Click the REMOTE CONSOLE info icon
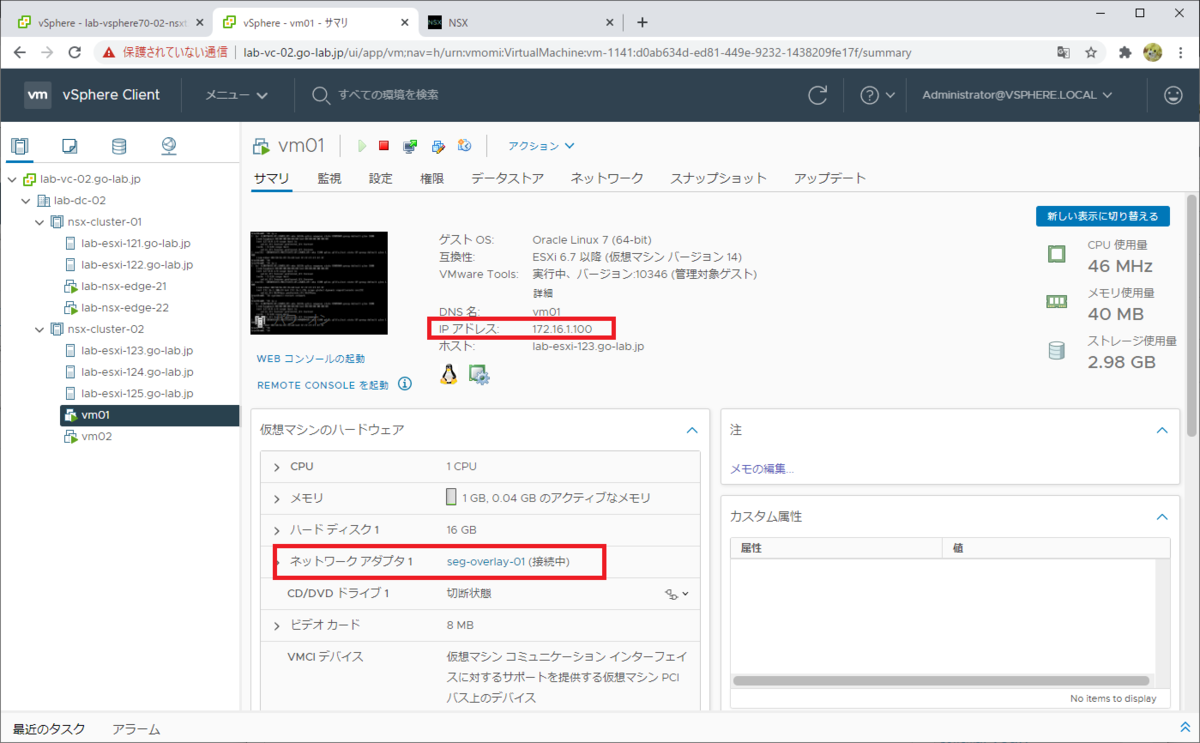 pyautogui.click(x=405, y=384)
